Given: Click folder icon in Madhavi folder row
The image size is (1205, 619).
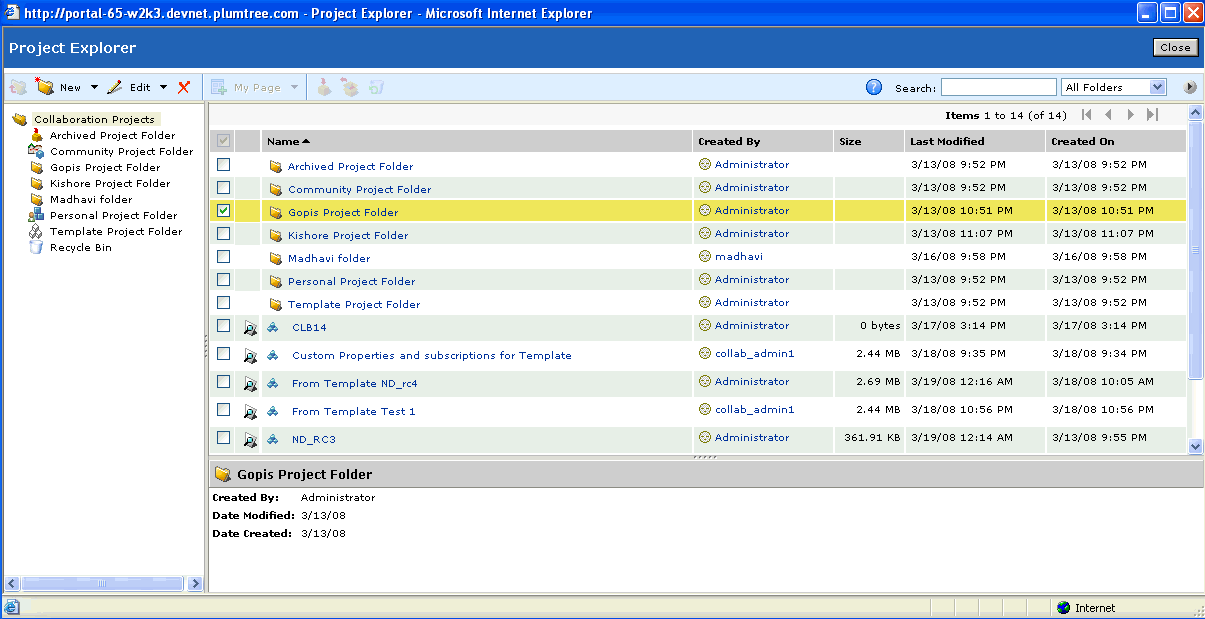Looking at the screenshot, I should tap(276, 258).
